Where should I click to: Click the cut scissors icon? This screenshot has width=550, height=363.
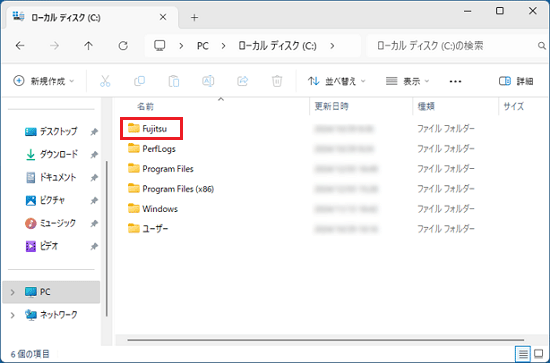pos(105,81)
